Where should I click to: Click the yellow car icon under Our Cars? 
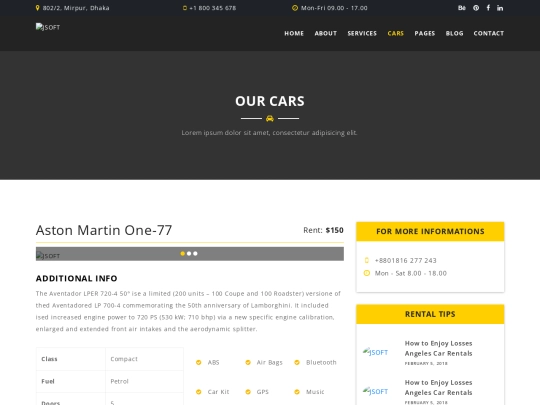coord(270,118)
